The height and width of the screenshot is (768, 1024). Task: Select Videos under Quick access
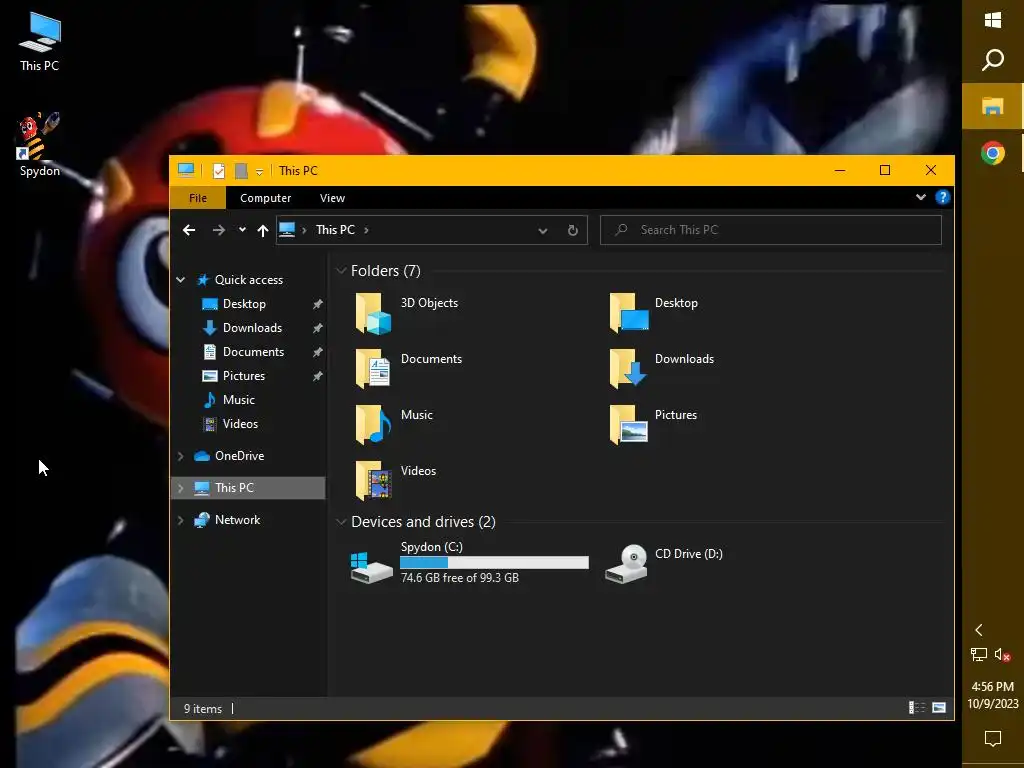[240, 424]
